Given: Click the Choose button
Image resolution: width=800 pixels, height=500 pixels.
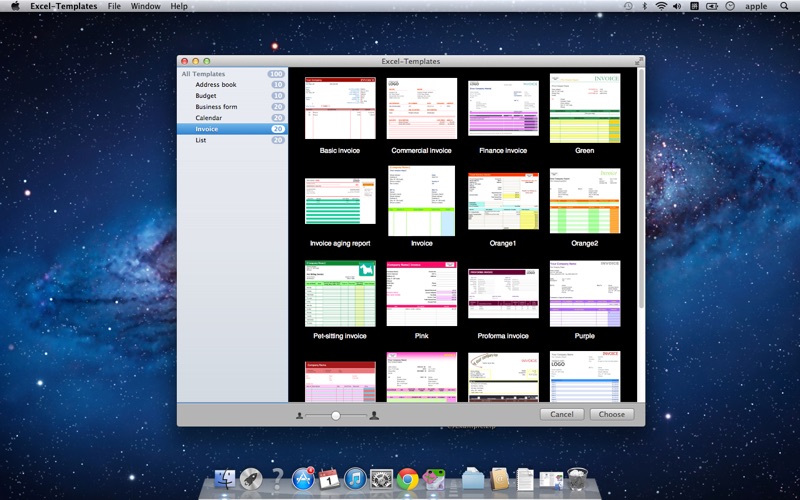Looking at the screenshot, I should coord(612,414).
